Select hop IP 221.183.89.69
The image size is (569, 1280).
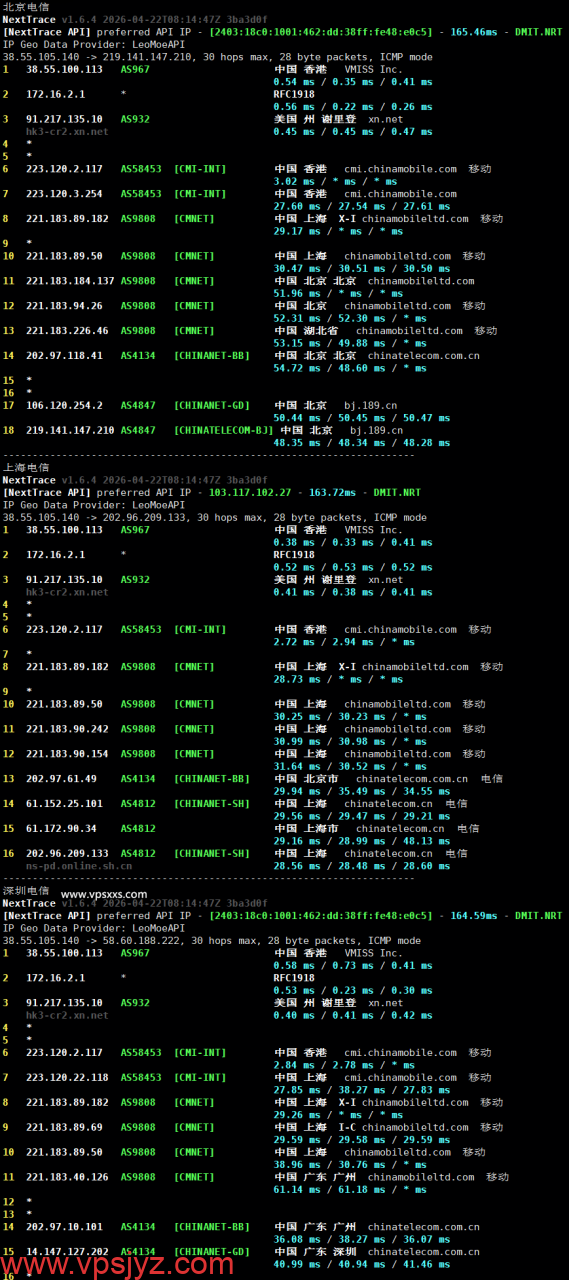pos(64,1127)
